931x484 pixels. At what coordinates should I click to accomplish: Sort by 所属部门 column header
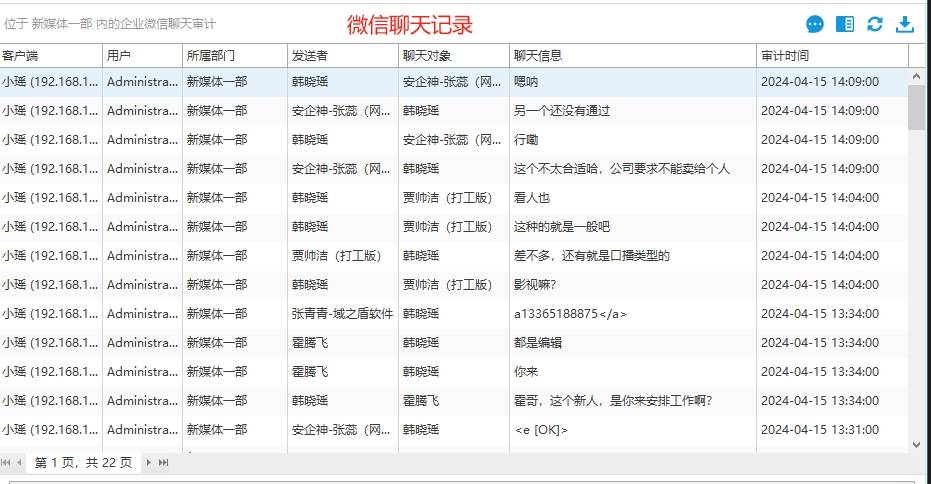[235, 56]
